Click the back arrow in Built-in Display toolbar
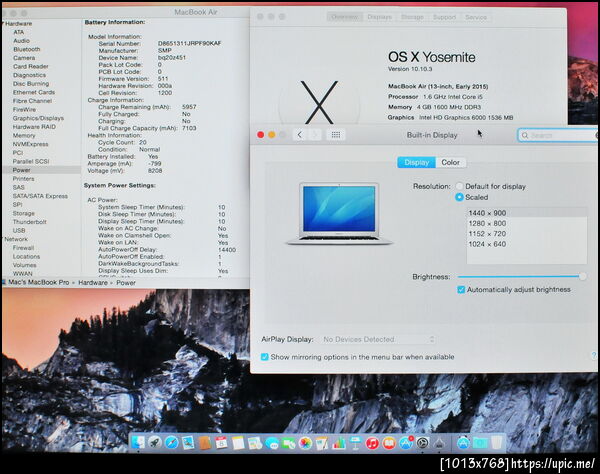 (x=300, y=135)
